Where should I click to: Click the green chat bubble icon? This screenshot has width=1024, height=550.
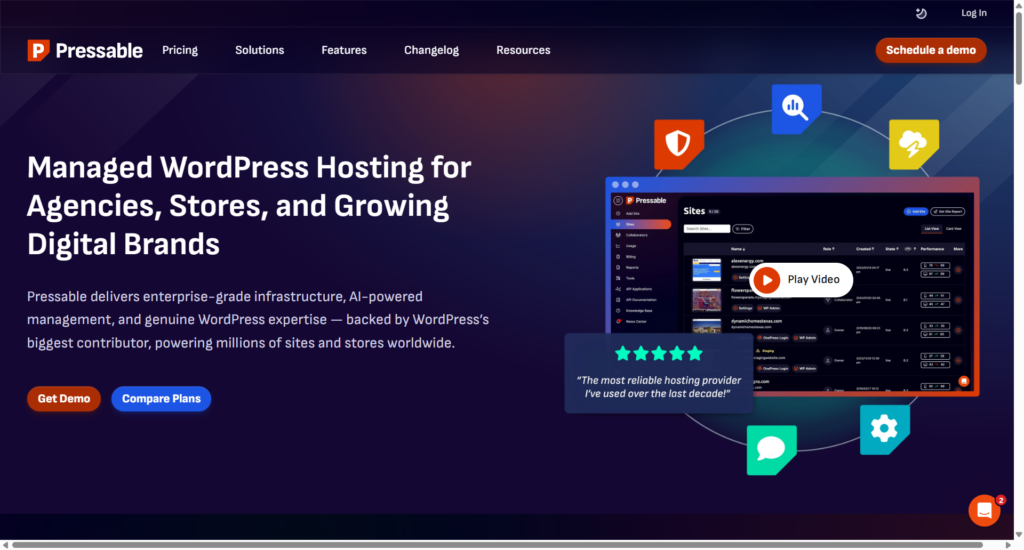pos(771,450)
